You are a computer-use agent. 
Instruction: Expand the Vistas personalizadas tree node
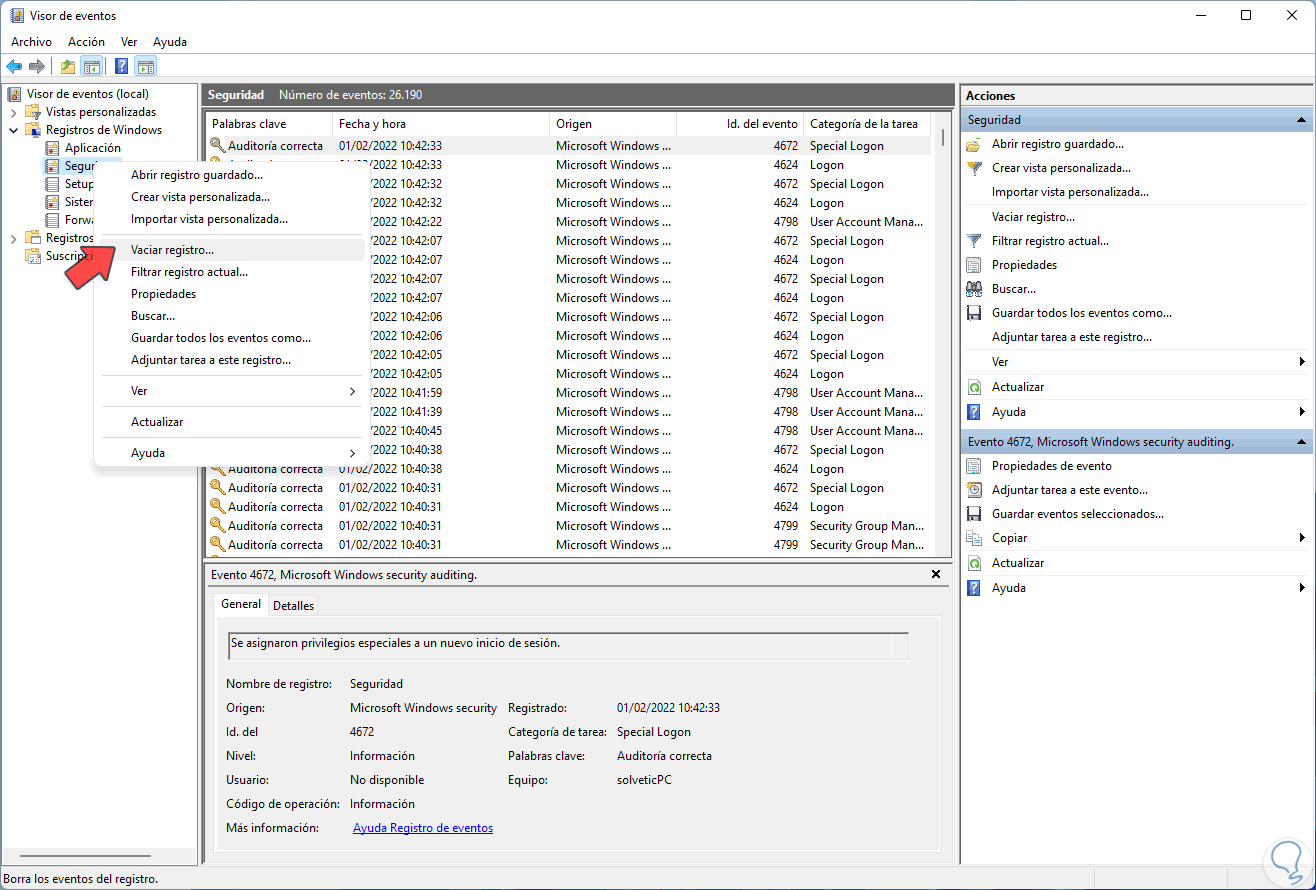(x=13, y=113)
